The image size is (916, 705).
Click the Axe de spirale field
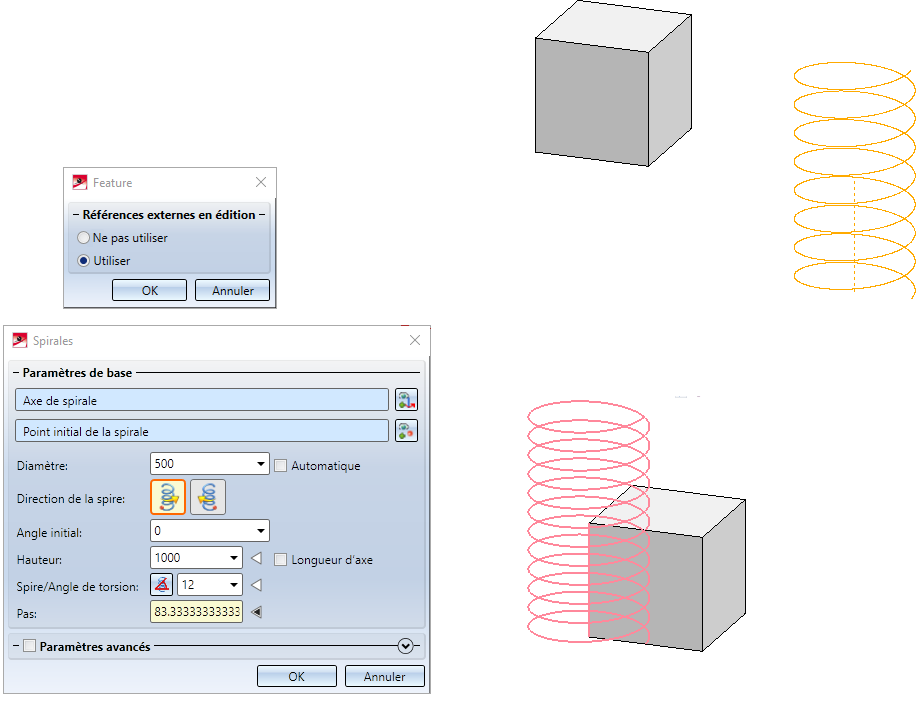(x=202, y=400)
